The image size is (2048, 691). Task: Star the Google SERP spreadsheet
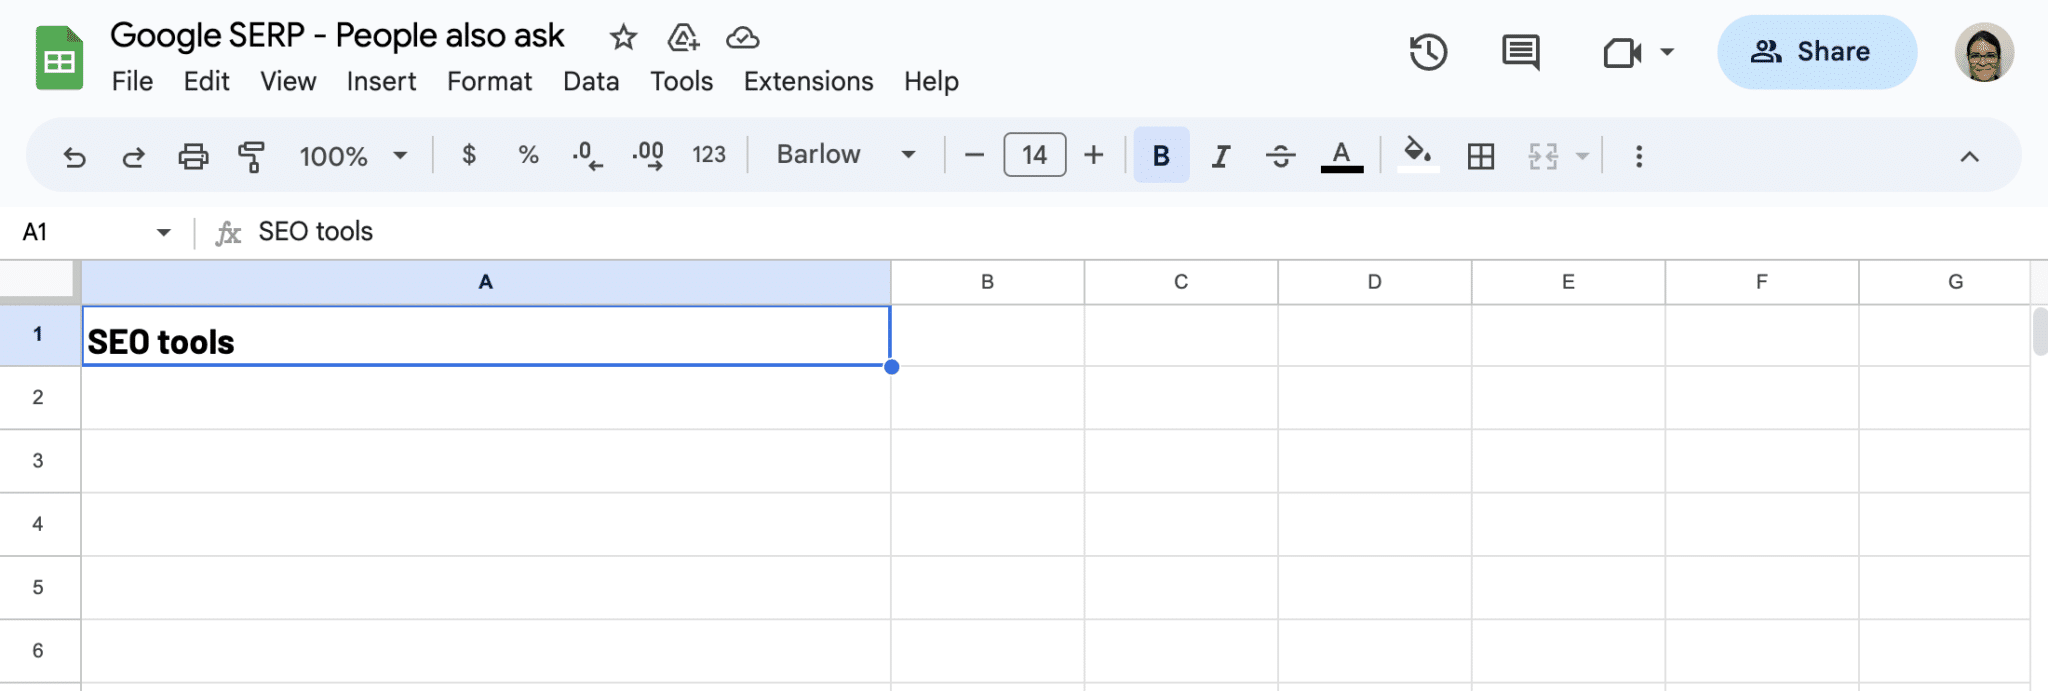click(x=623, y=37)
